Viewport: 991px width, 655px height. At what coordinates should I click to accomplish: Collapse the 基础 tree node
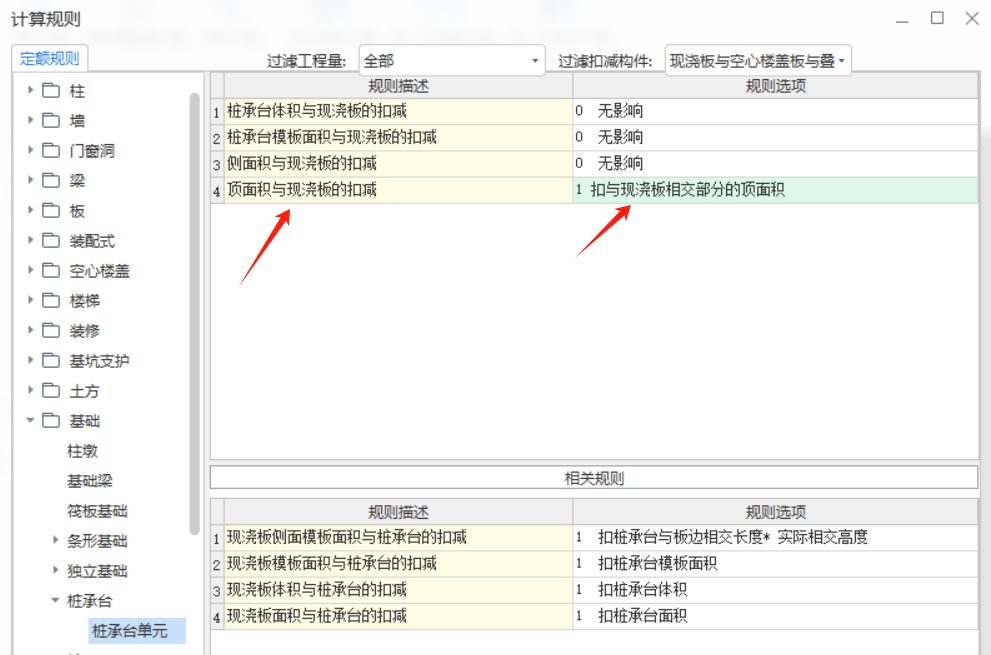point(30,420)
